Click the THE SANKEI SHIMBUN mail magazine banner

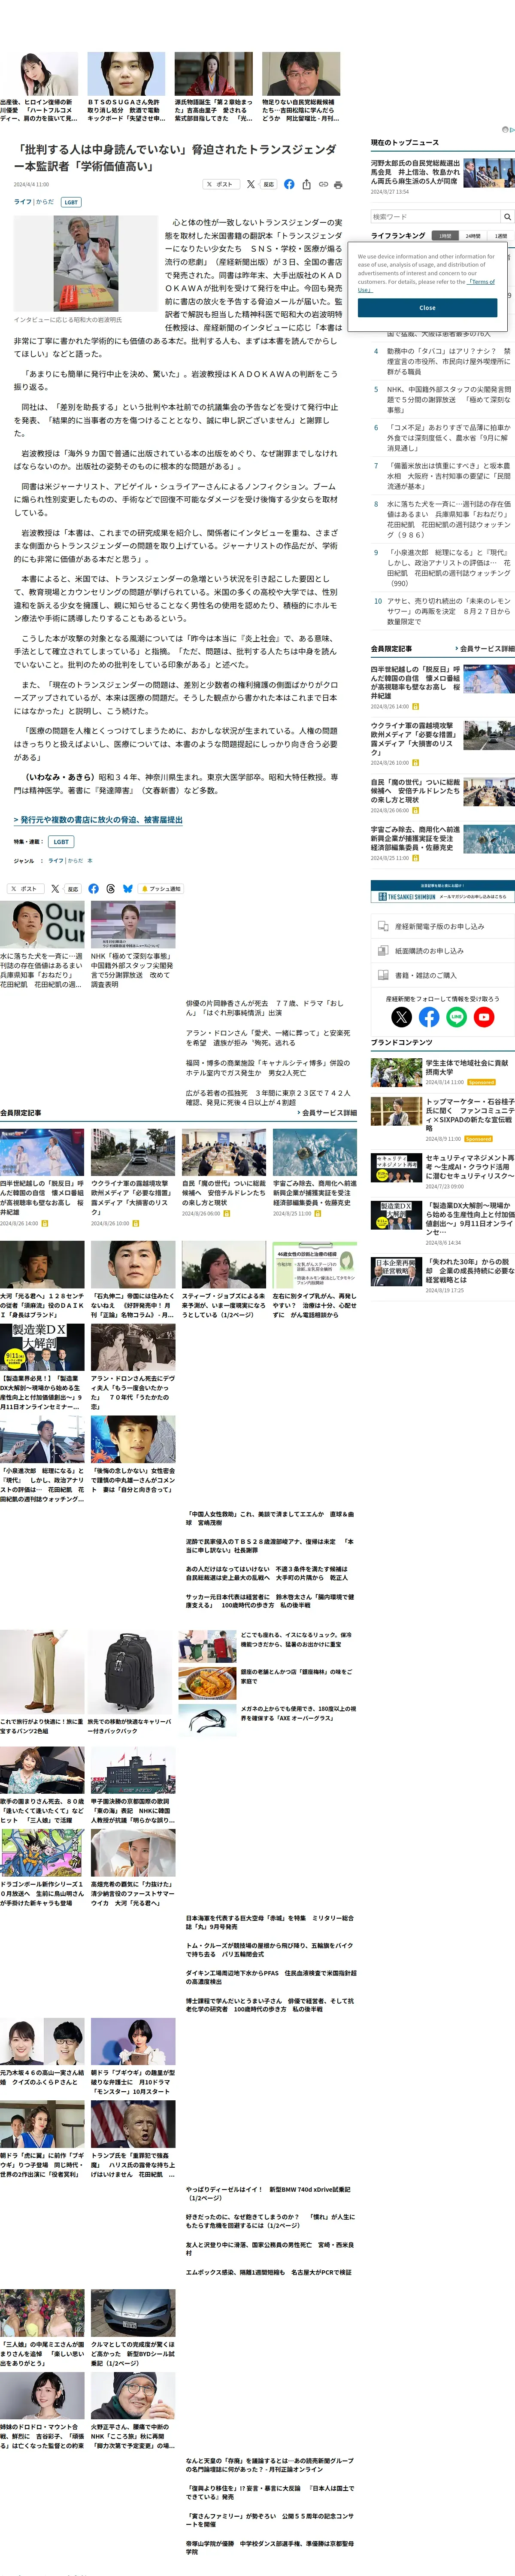[442, 891]
